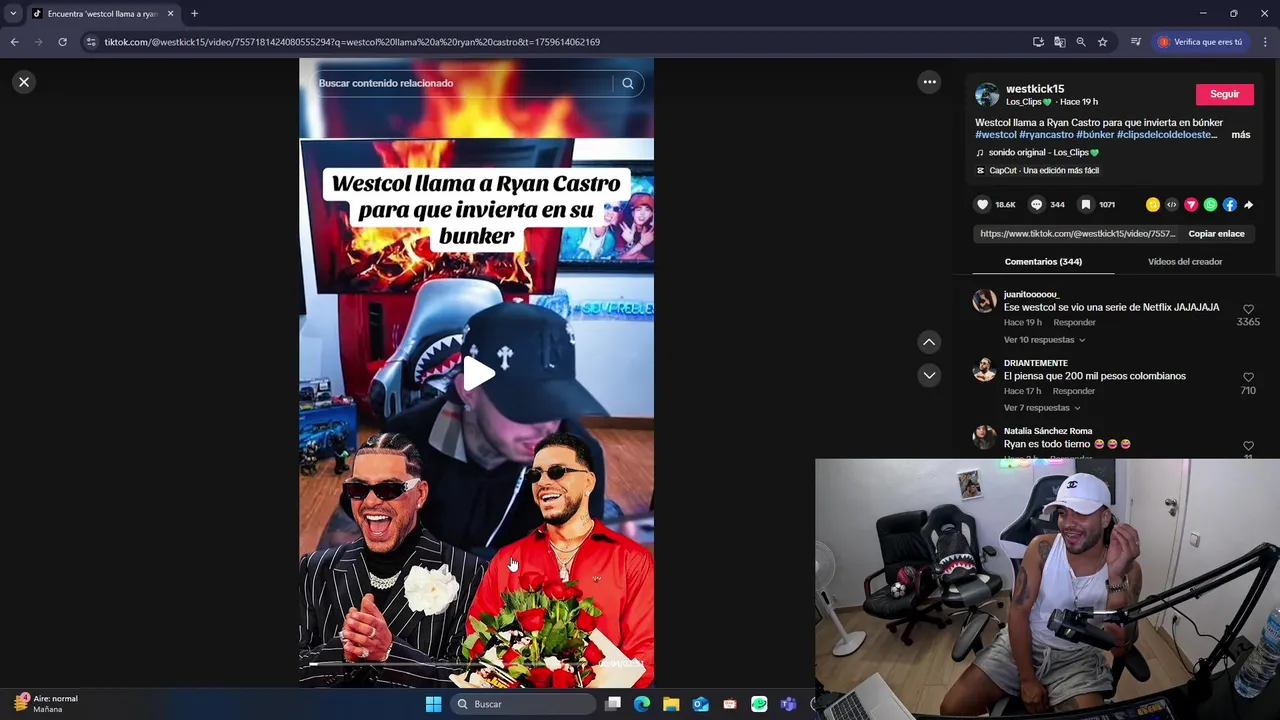Open the westkick15 username link
The width and height of the screenshot is (1280, 720).
(x=1035, y=89)
